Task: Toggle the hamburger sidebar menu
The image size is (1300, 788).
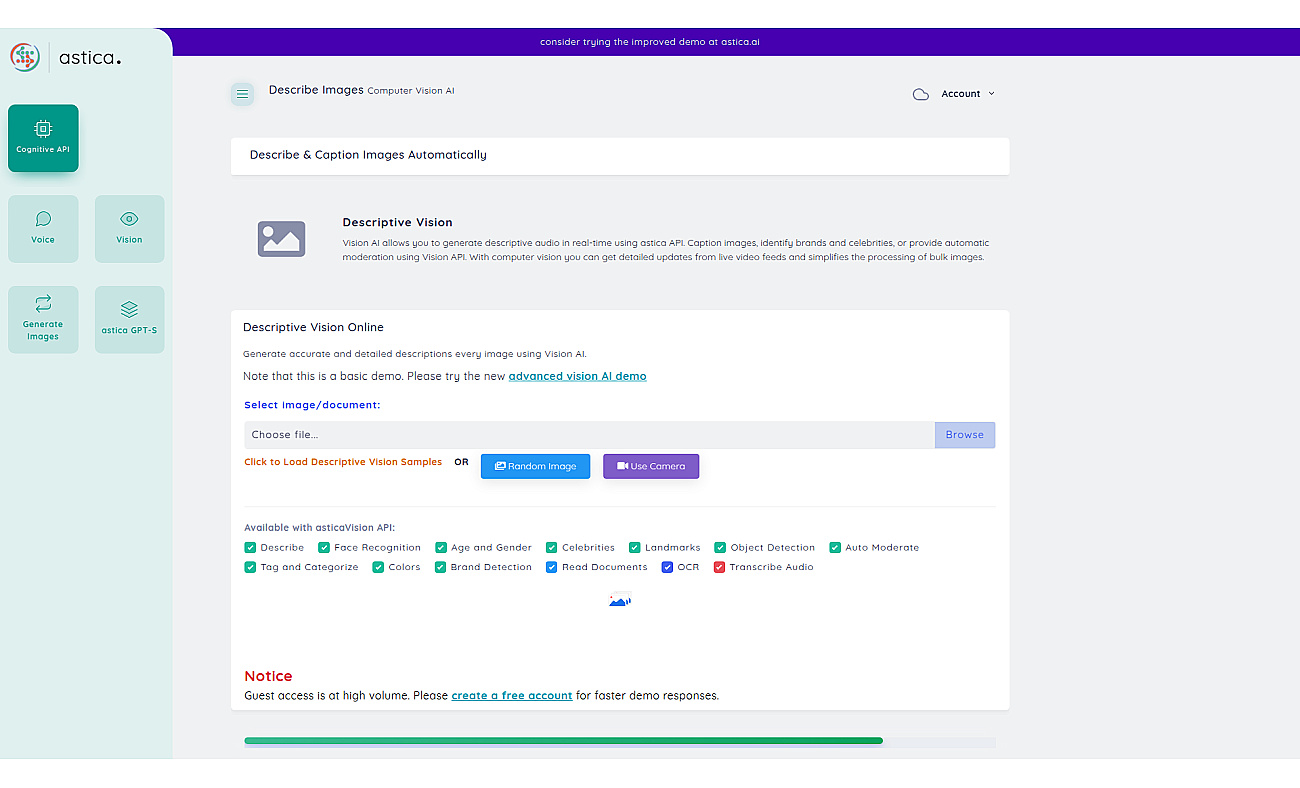Action: pyautogui.click(x=242, y=94)
